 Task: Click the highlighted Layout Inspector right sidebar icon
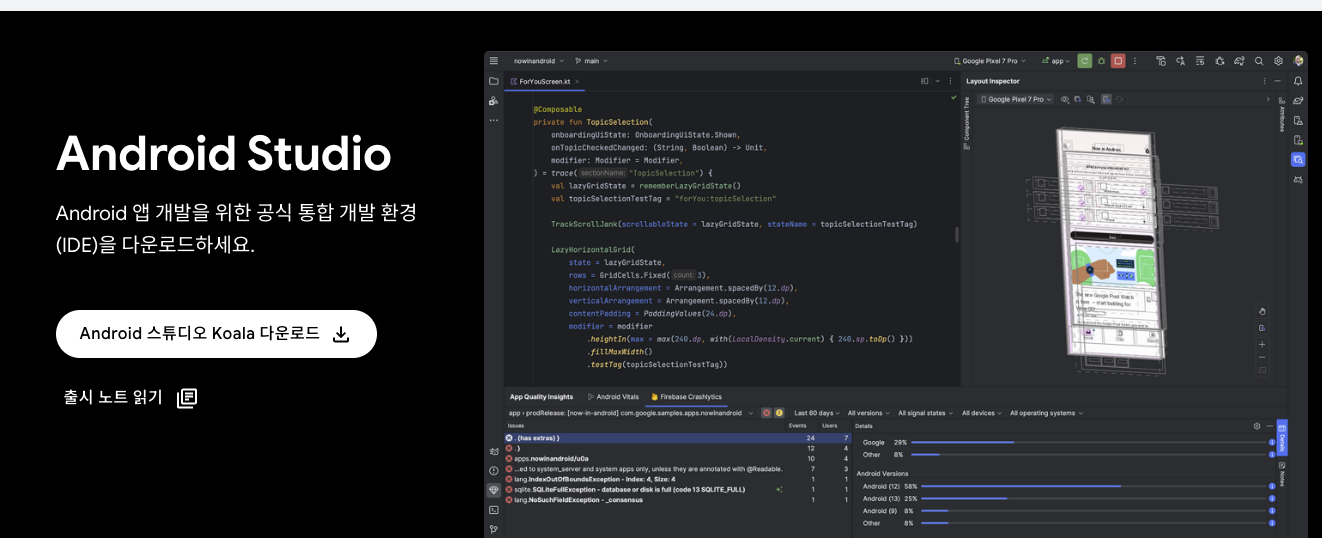tap(1298, 159)
